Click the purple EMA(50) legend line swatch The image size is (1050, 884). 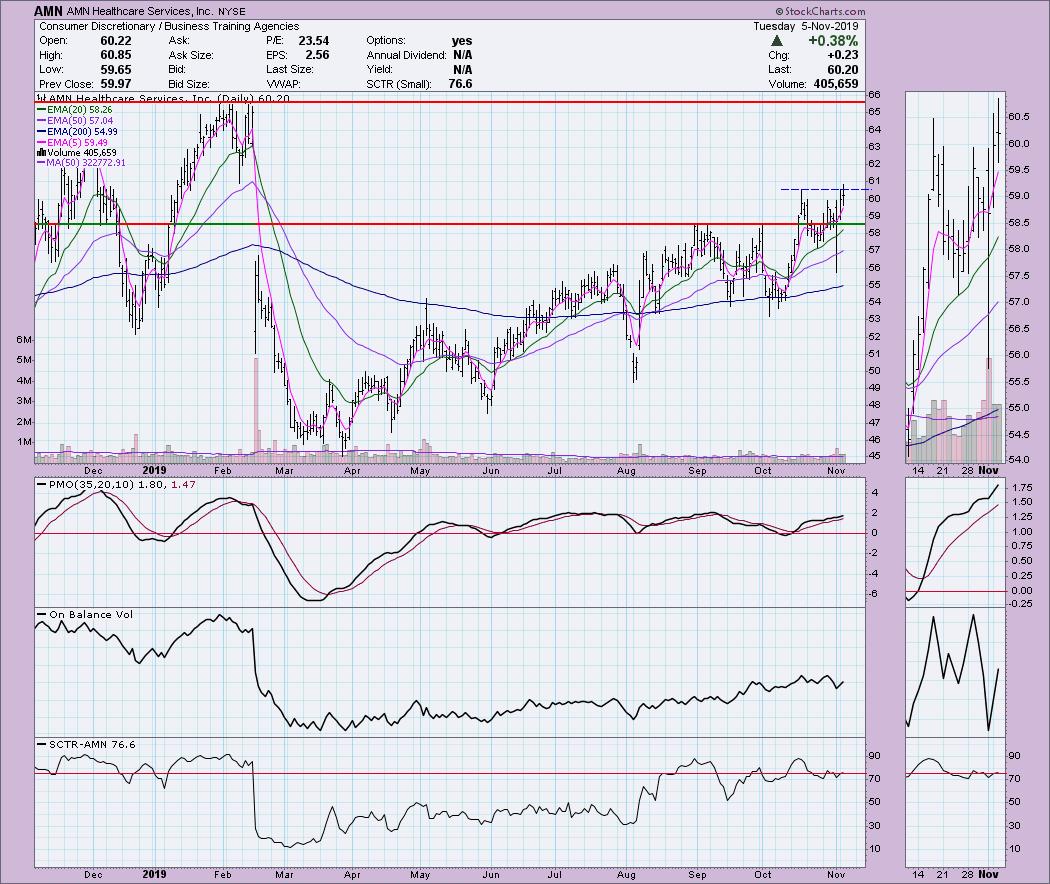pyautogui.click(x=40, y=121)
